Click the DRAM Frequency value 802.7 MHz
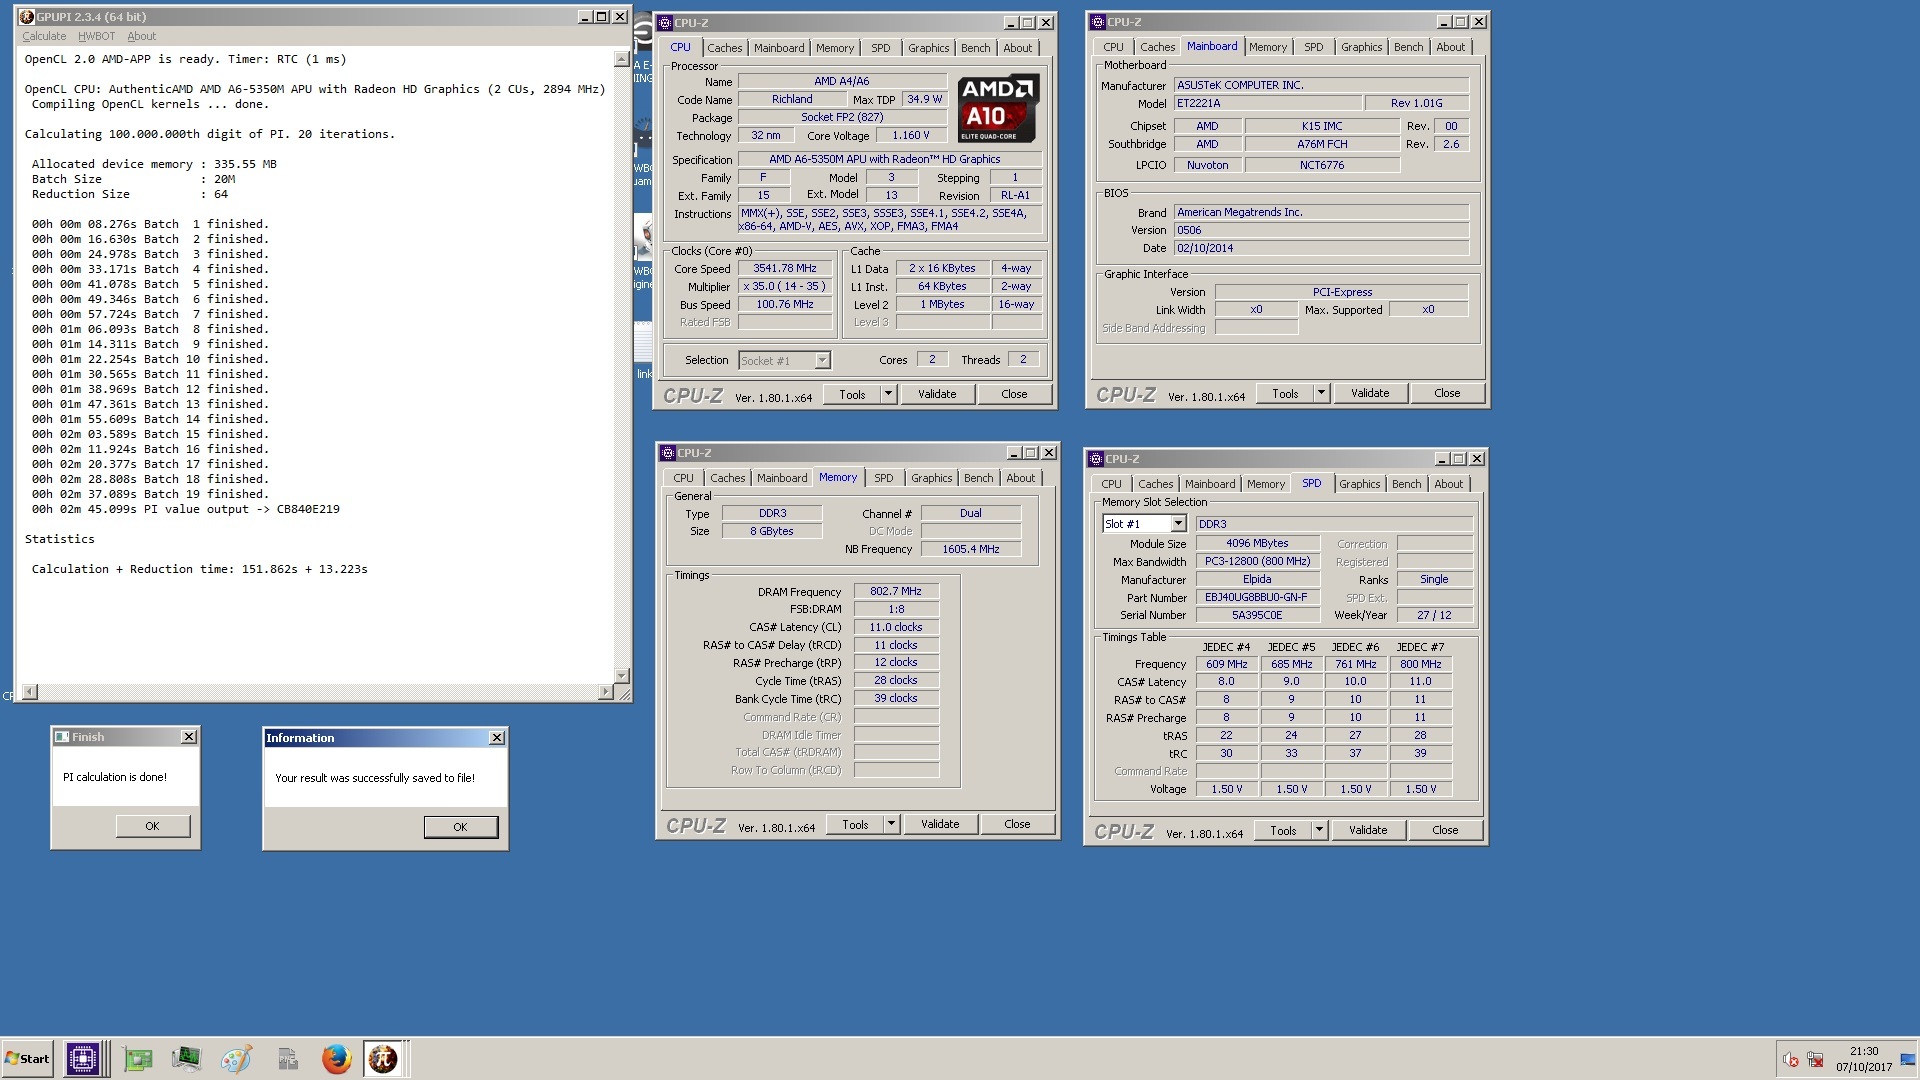1920x1080 pixels. click(896, 591)
